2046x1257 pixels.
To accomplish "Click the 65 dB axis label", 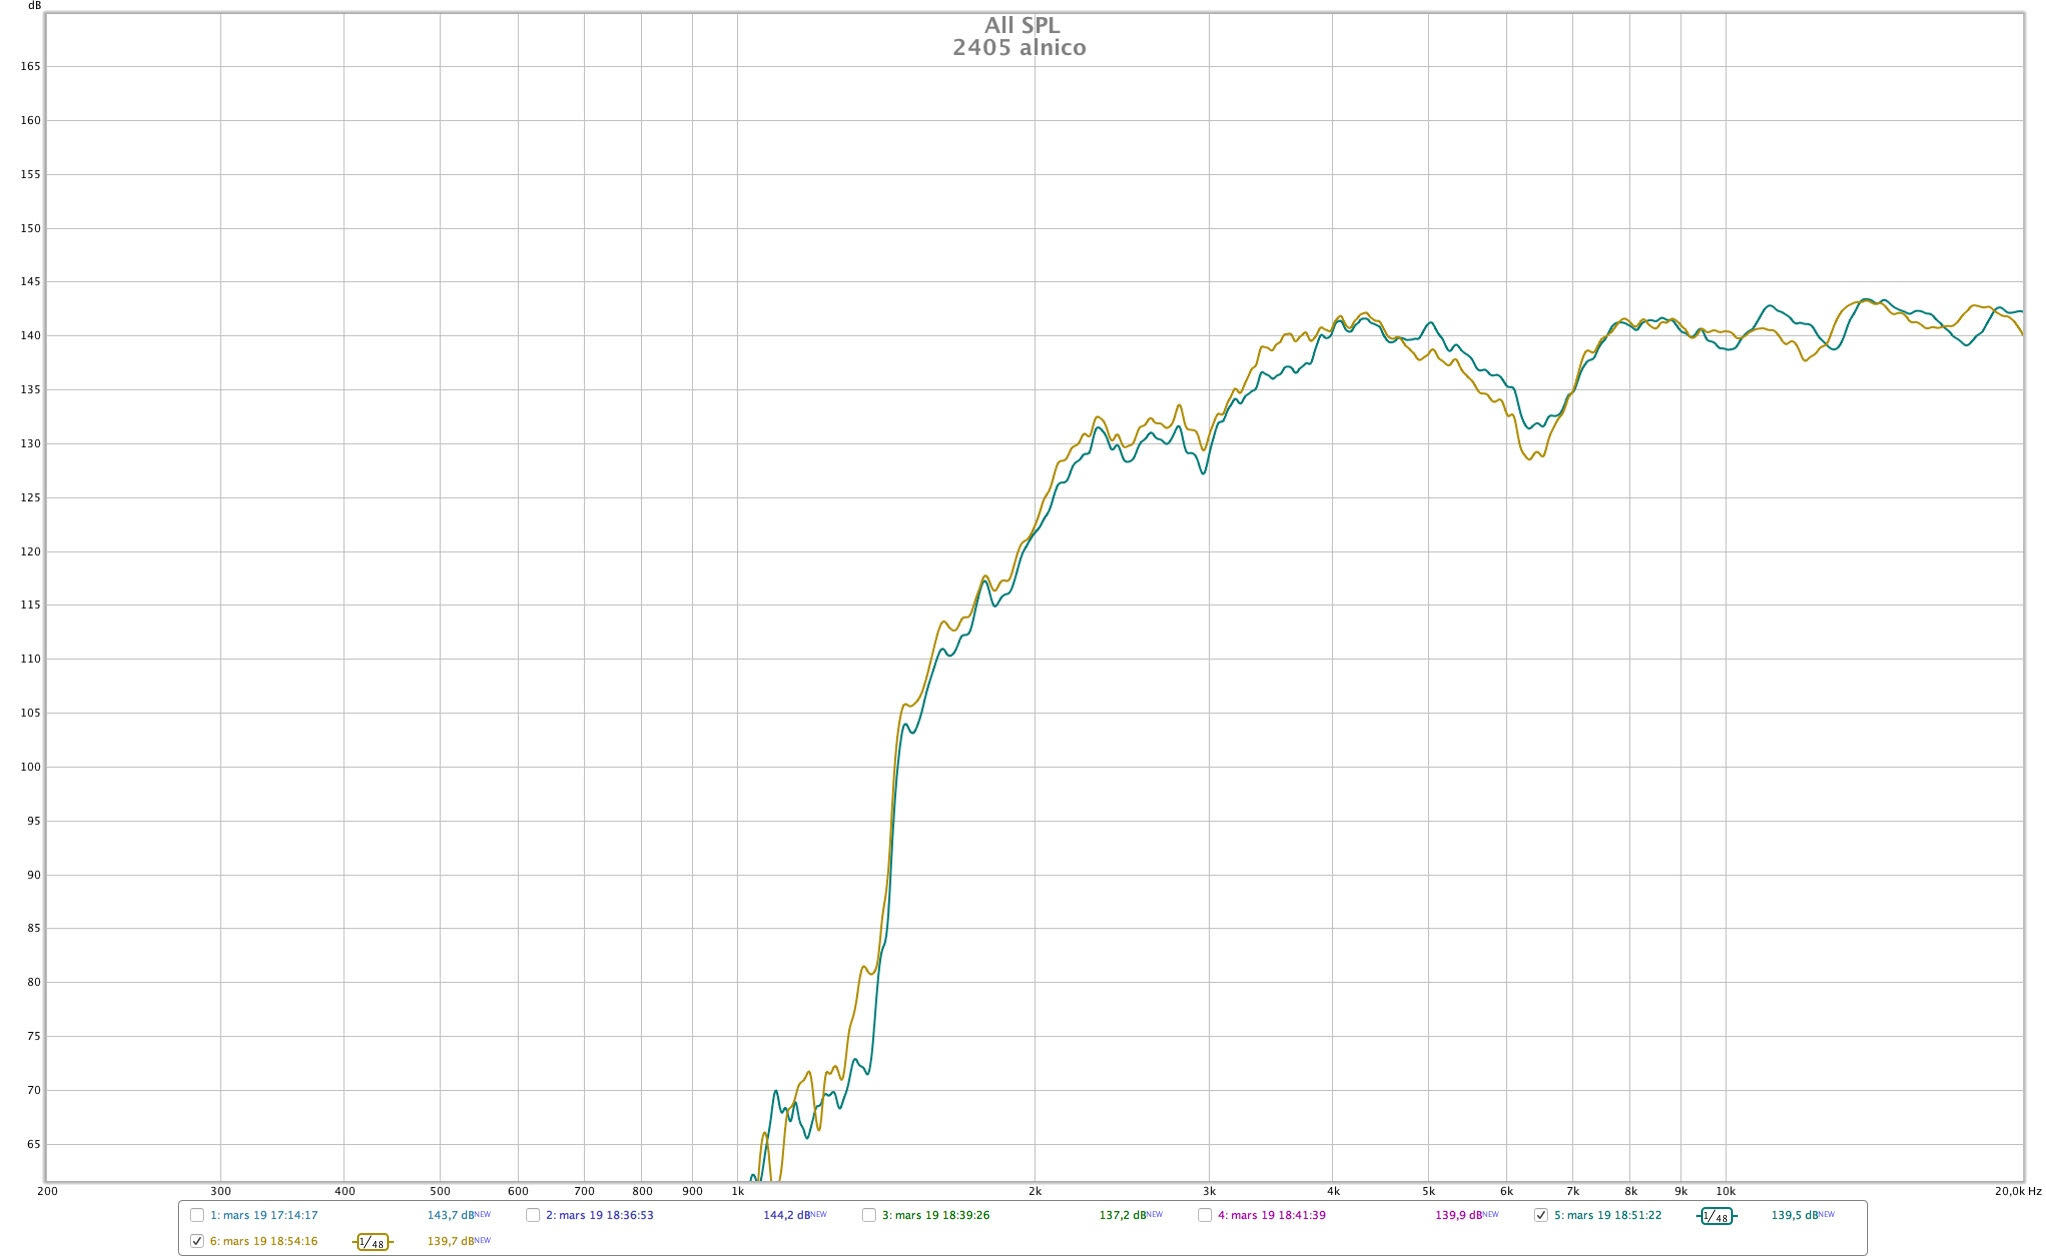I will [x=33, y=1144].
